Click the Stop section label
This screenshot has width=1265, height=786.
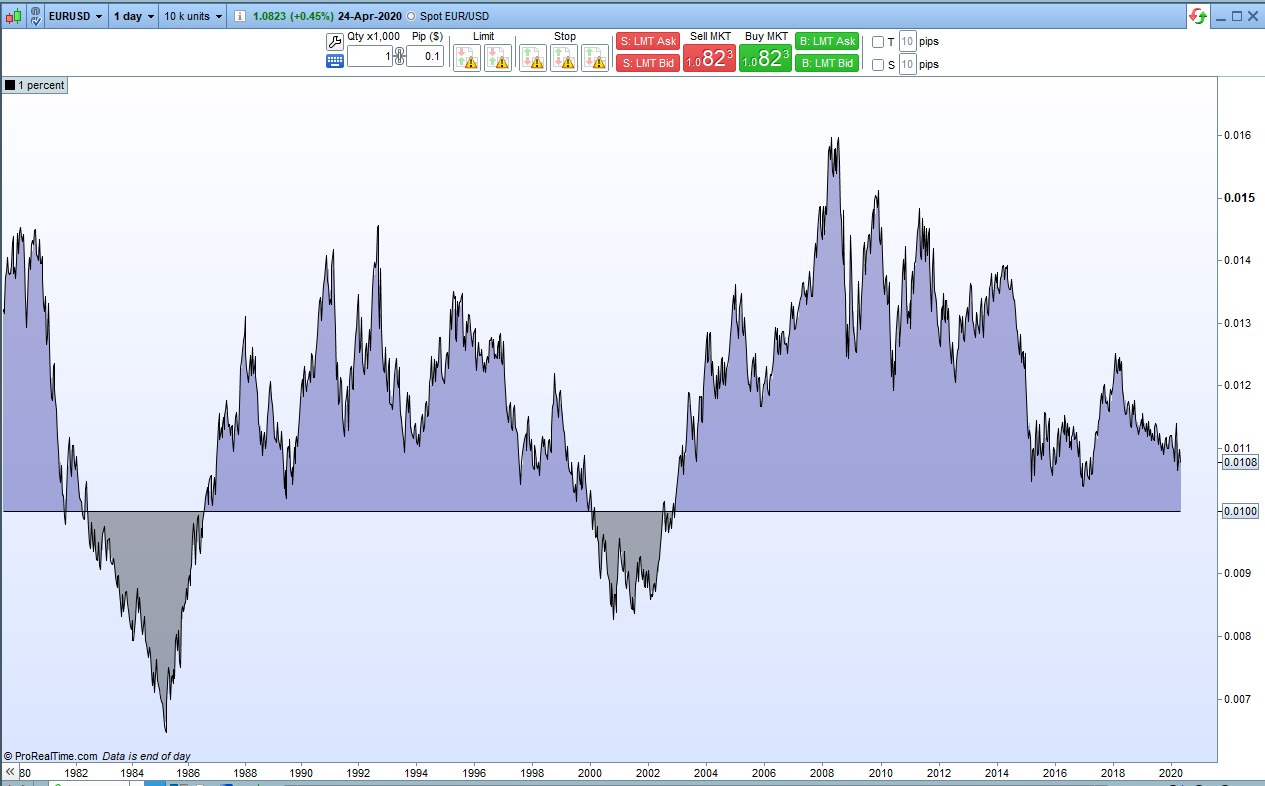click(565, 37)
